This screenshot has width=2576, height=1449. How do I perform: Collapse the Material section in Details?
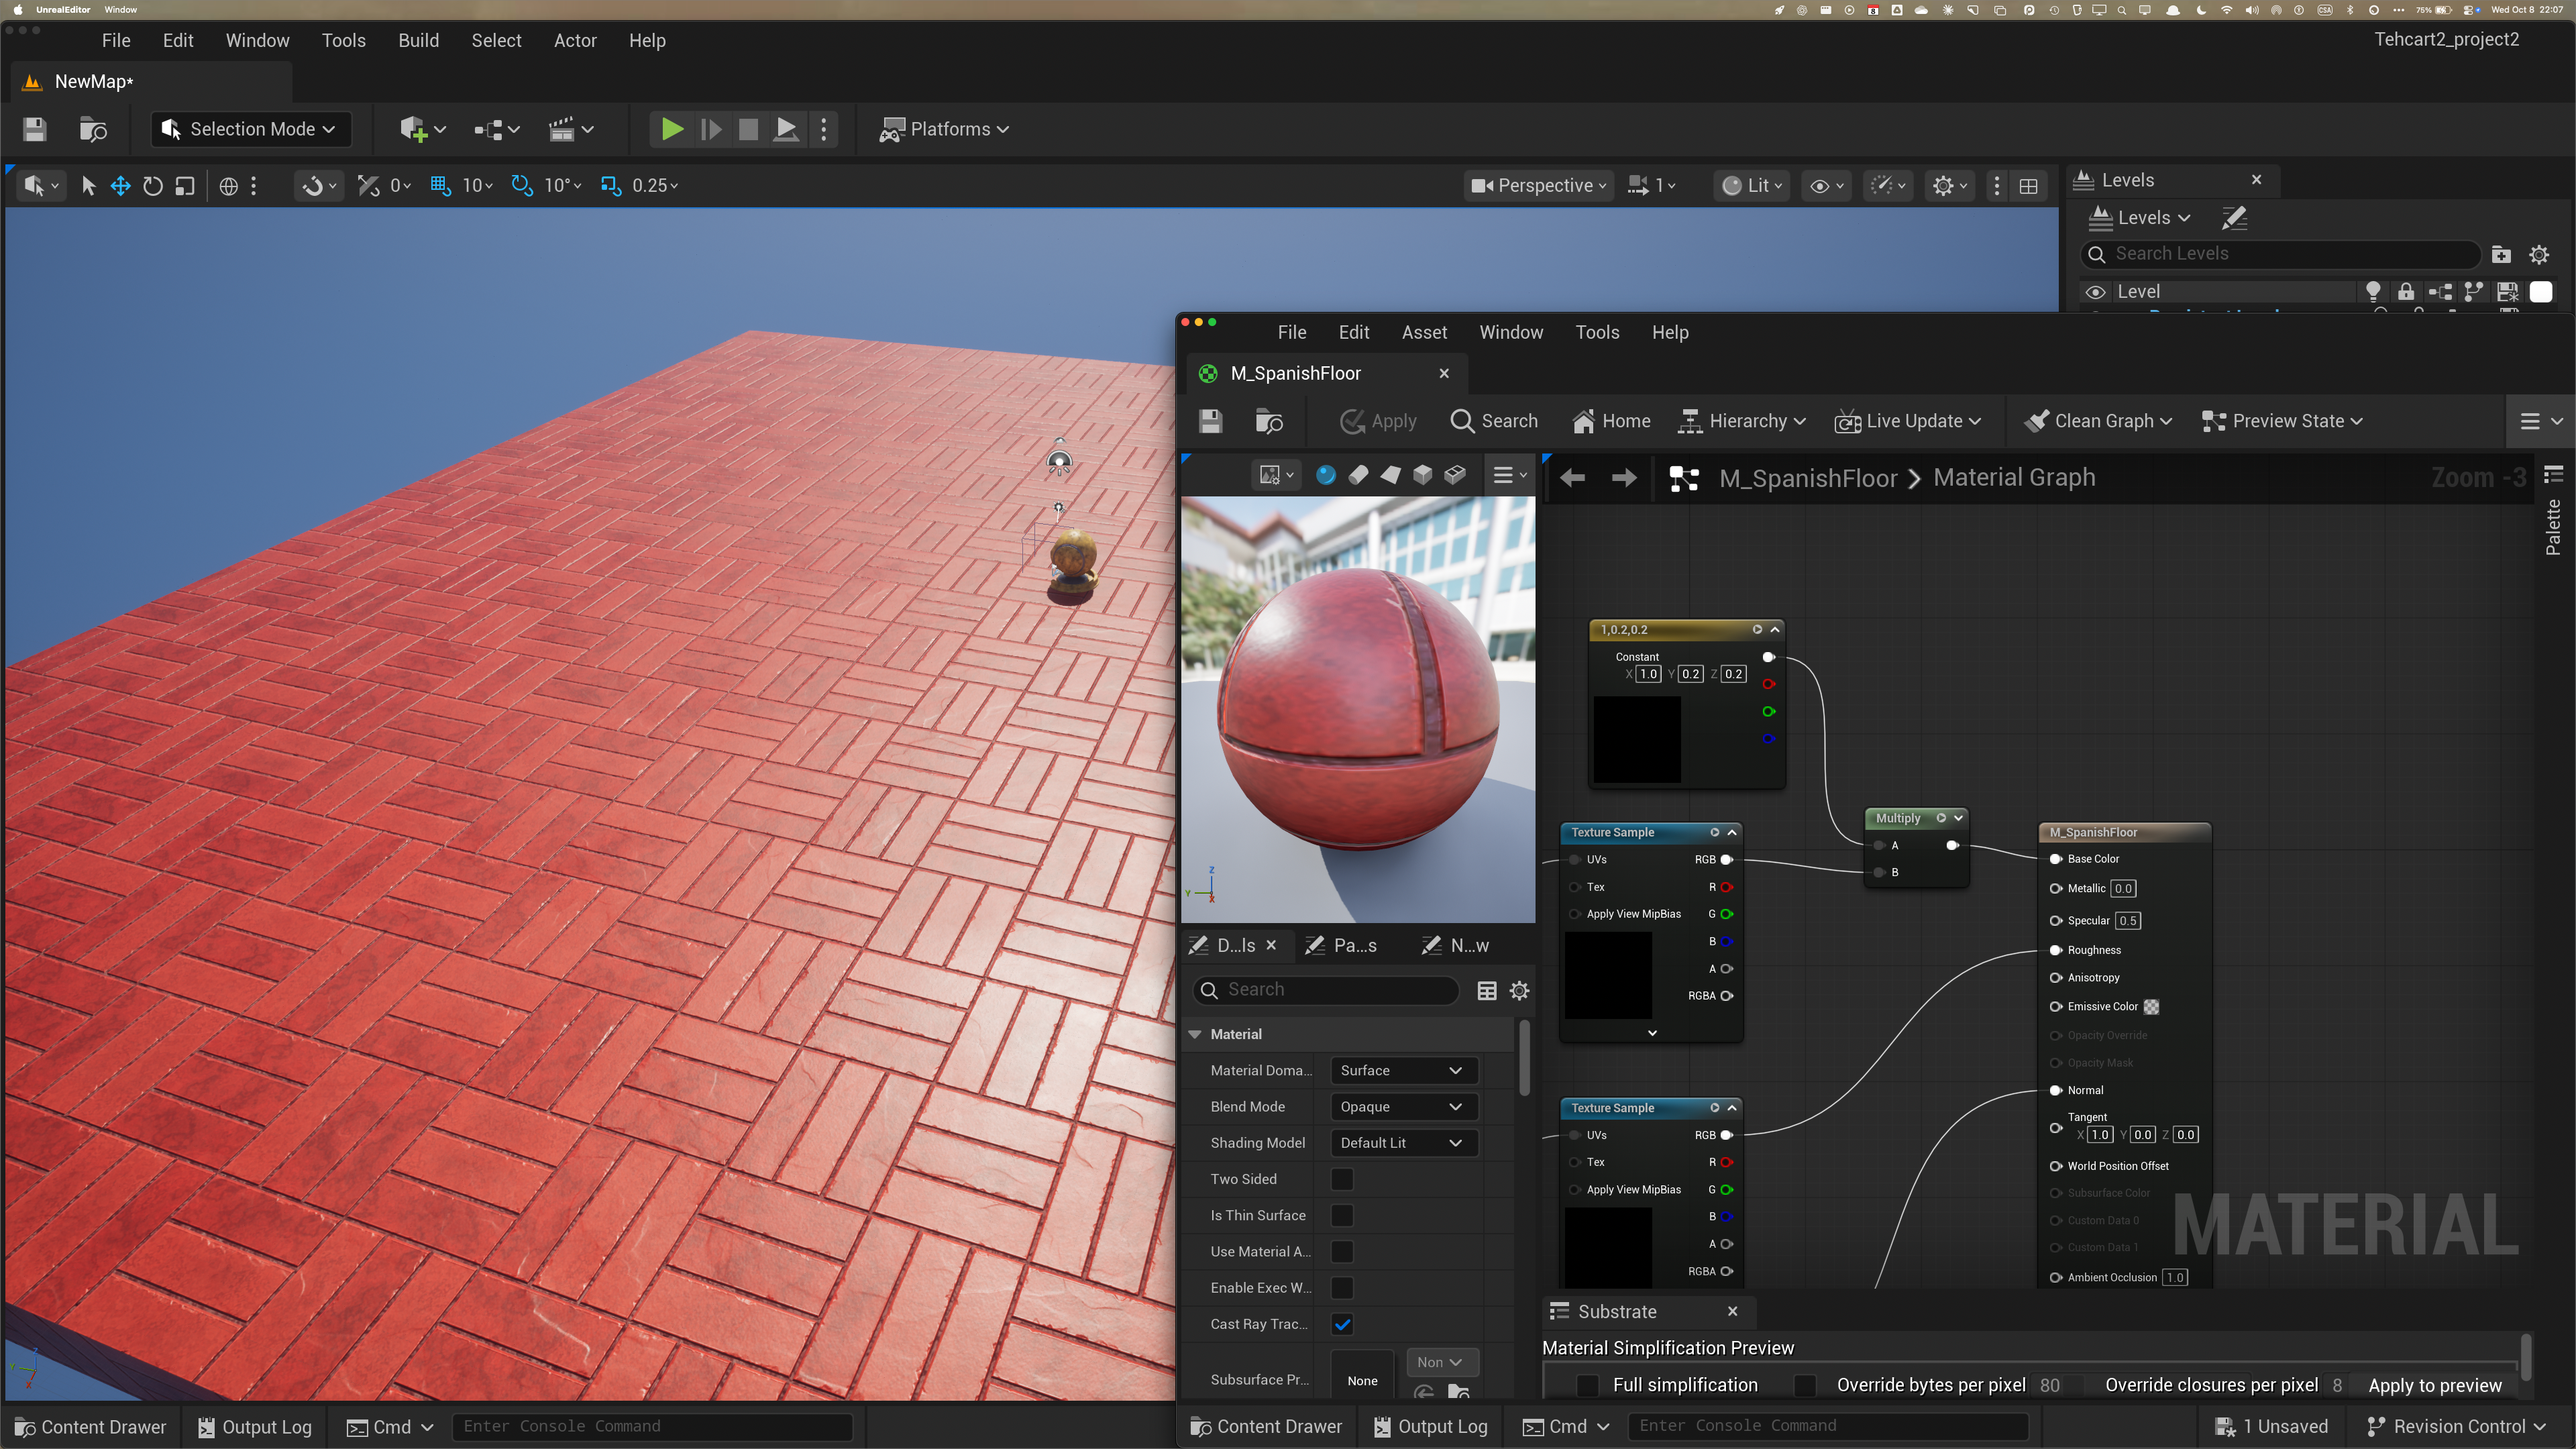1194,1035
